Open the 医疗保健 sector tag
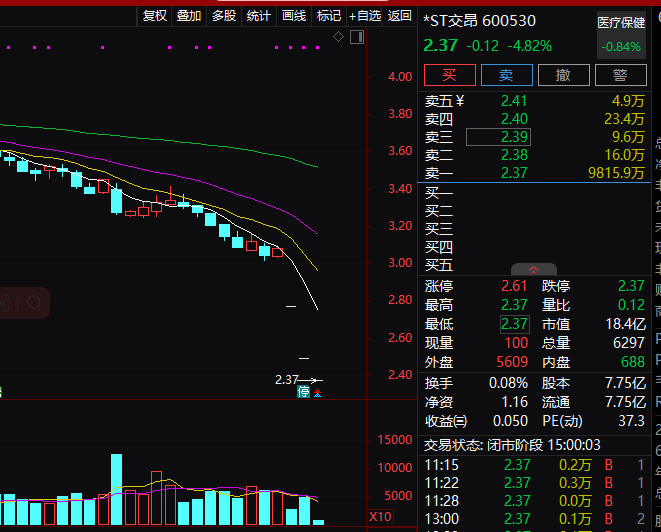 pos(621,23)
